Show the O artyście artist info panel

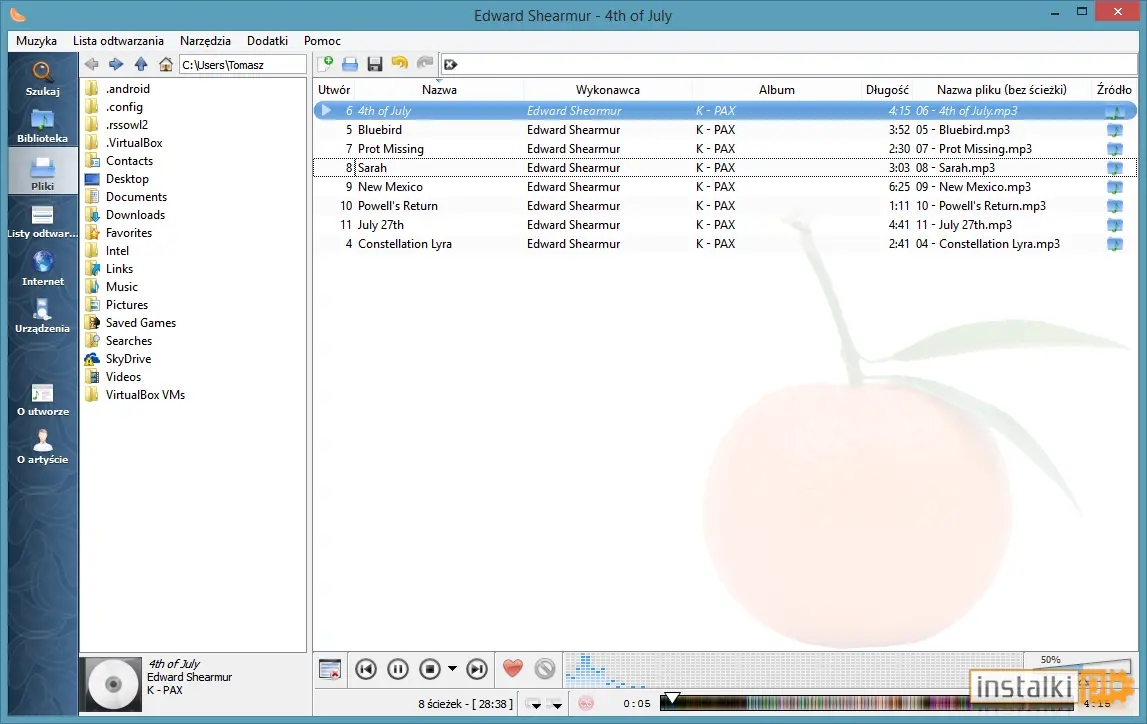(x=42, y=448)
